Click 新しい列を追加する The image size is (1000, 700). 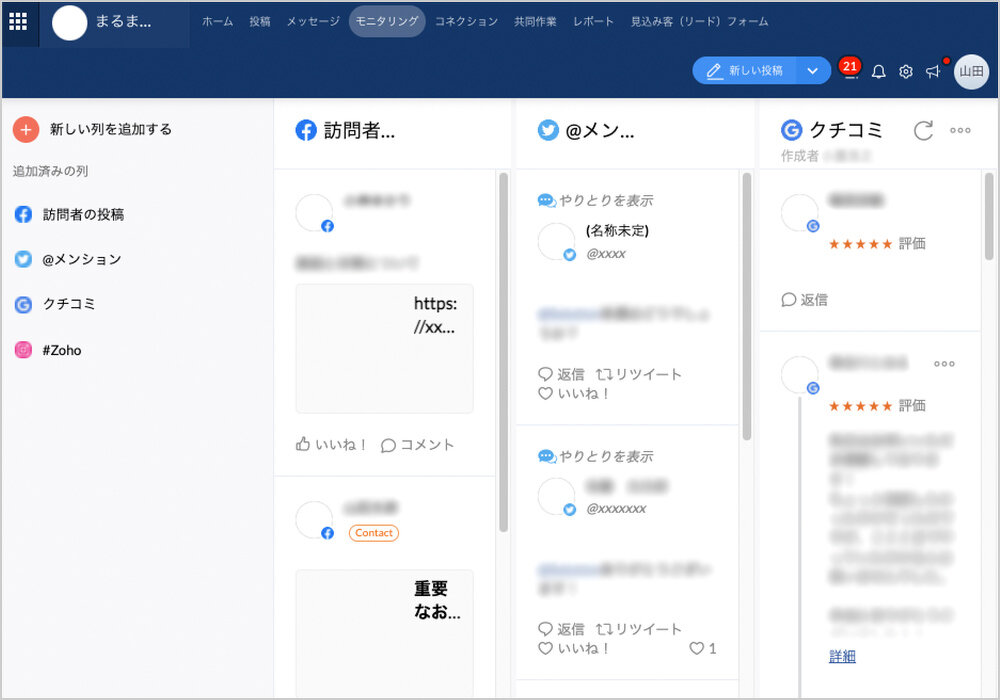[111, 129]
